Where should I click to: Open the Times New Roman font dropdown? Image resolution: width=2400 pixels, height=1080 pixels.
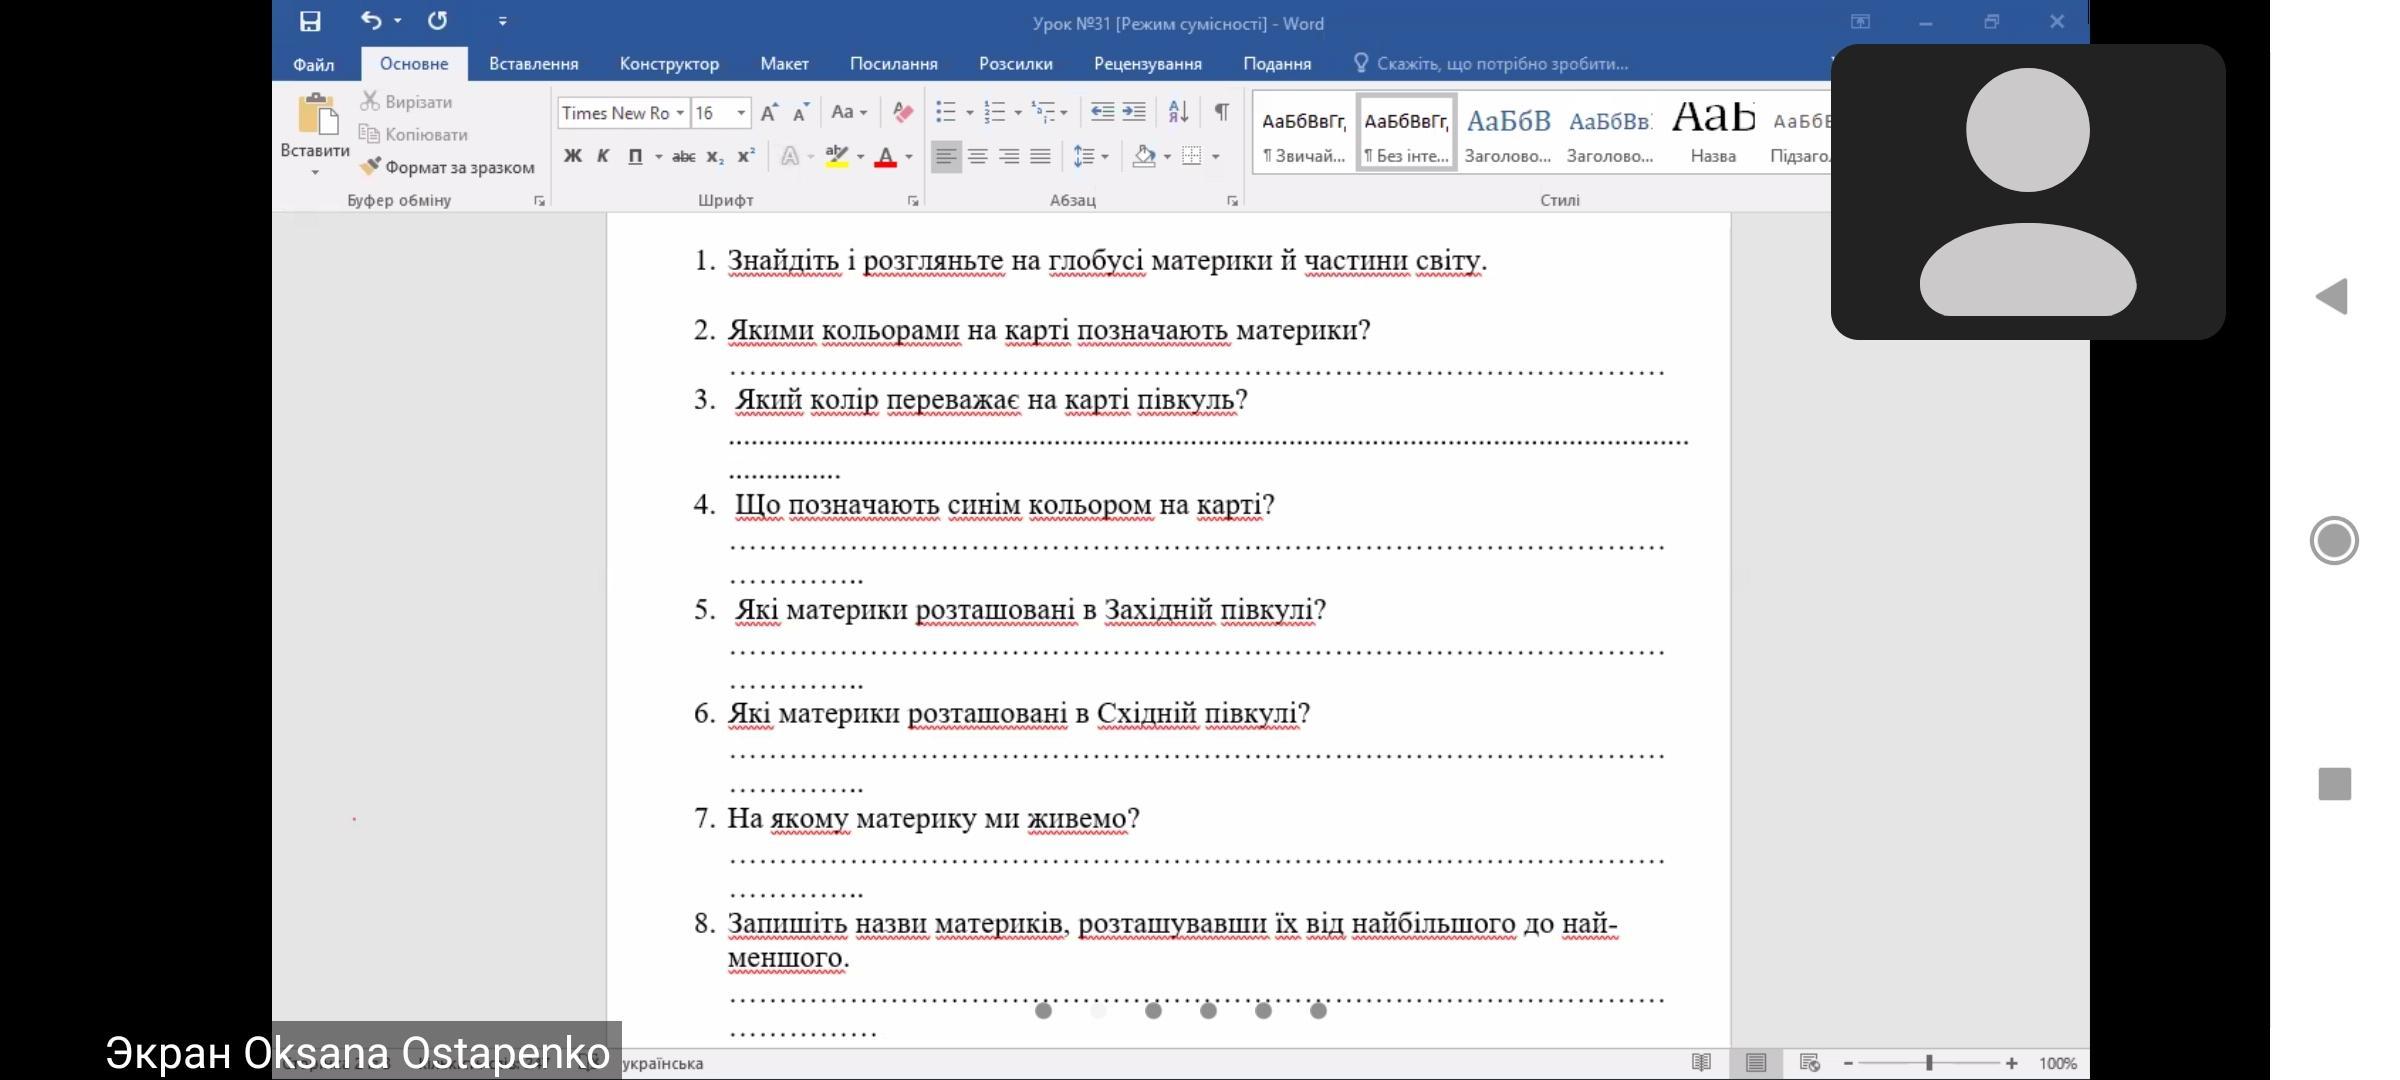[680, 113]
